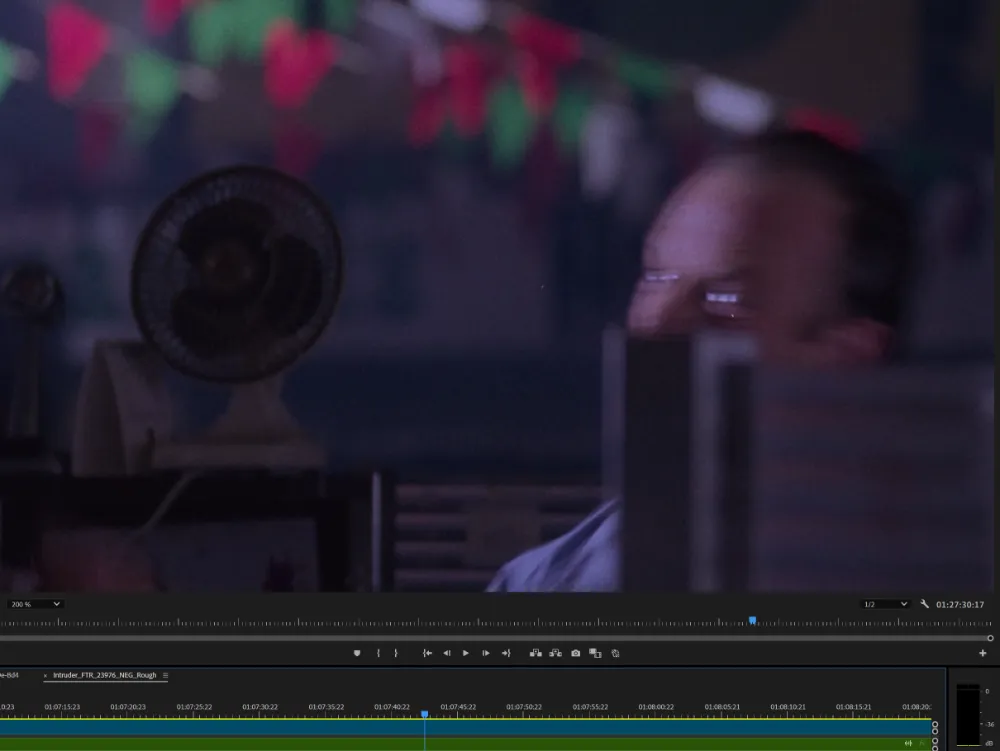Click the Mark In bracket icon
1000x751 pixels.
tap(378, 653)
